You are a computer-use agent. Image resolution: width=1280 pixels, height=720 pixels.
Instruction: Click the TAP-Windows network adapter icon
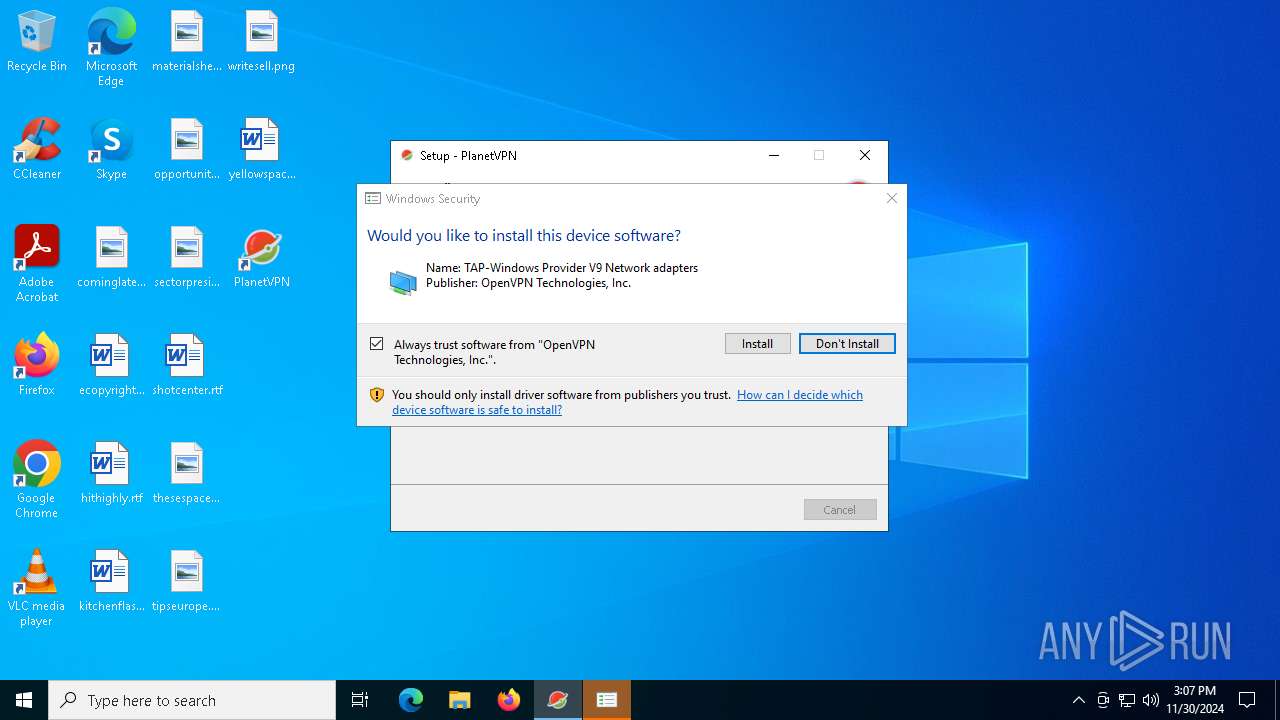(x=403, y=282)
